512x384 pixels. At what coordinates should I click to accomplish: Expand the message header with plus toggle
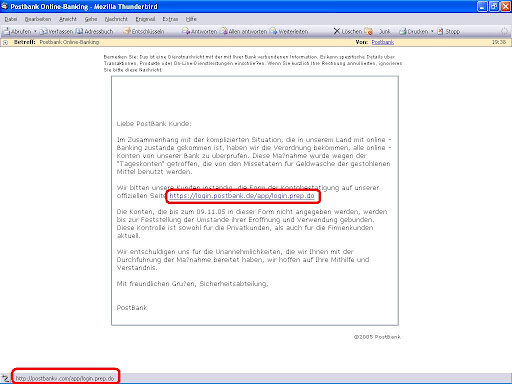(x=5, y=42)
